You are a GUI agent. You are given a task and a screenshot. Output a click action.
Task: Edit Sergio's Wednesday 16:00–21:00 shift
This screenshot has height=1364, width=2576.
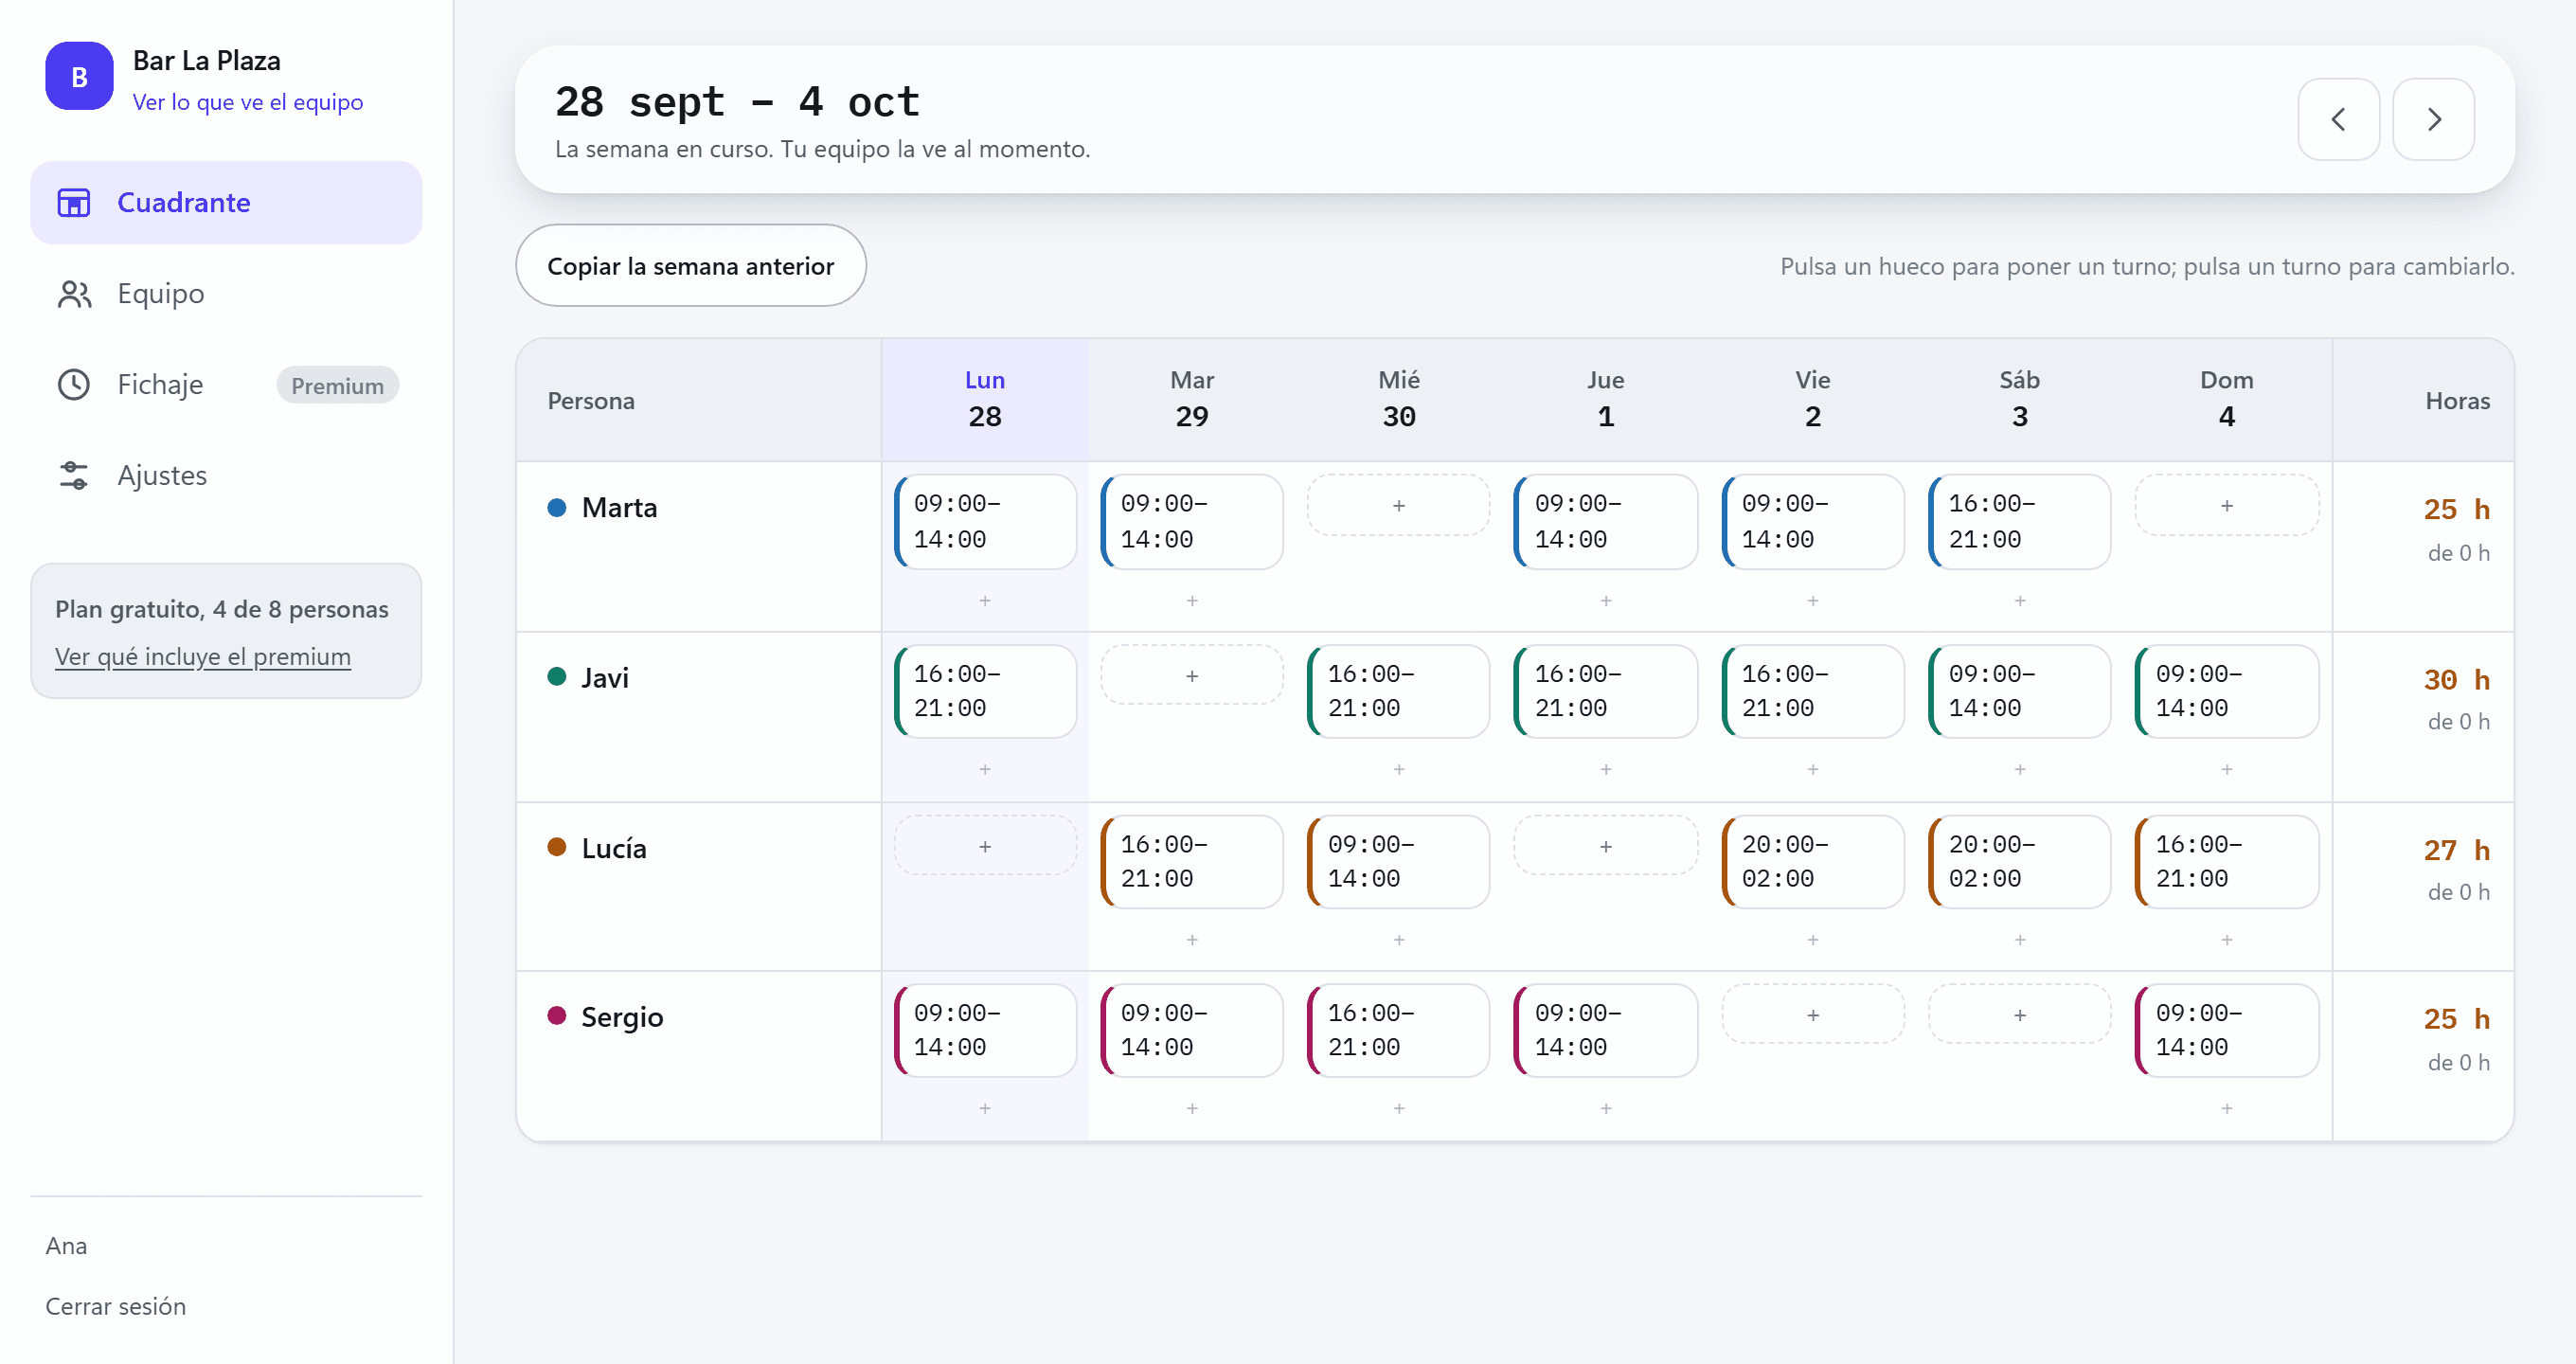tap(1398, 1030)
